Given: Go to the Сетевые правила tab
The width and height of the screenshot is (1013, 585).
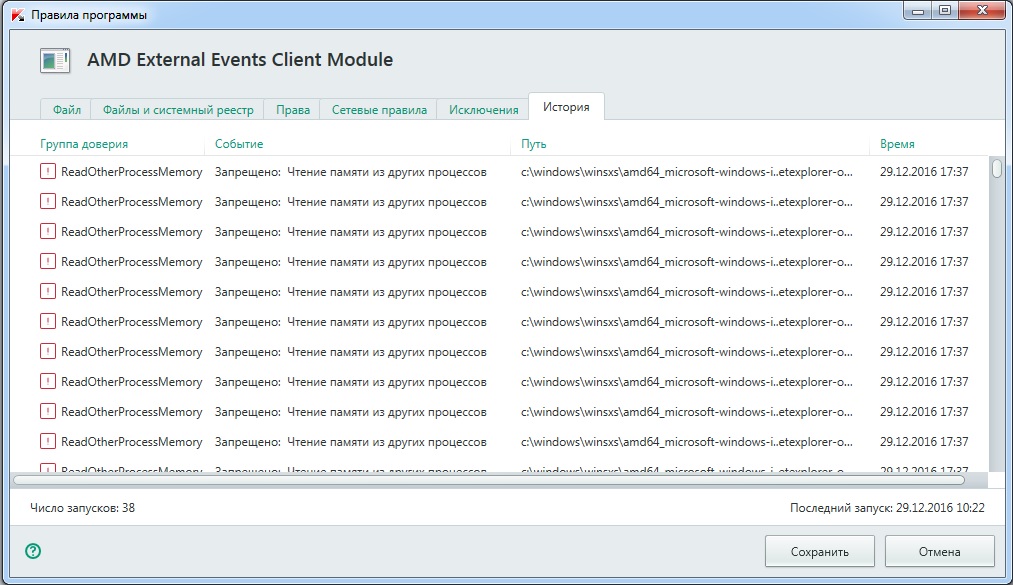Looking at the screenshot, I should pos(379,110).
